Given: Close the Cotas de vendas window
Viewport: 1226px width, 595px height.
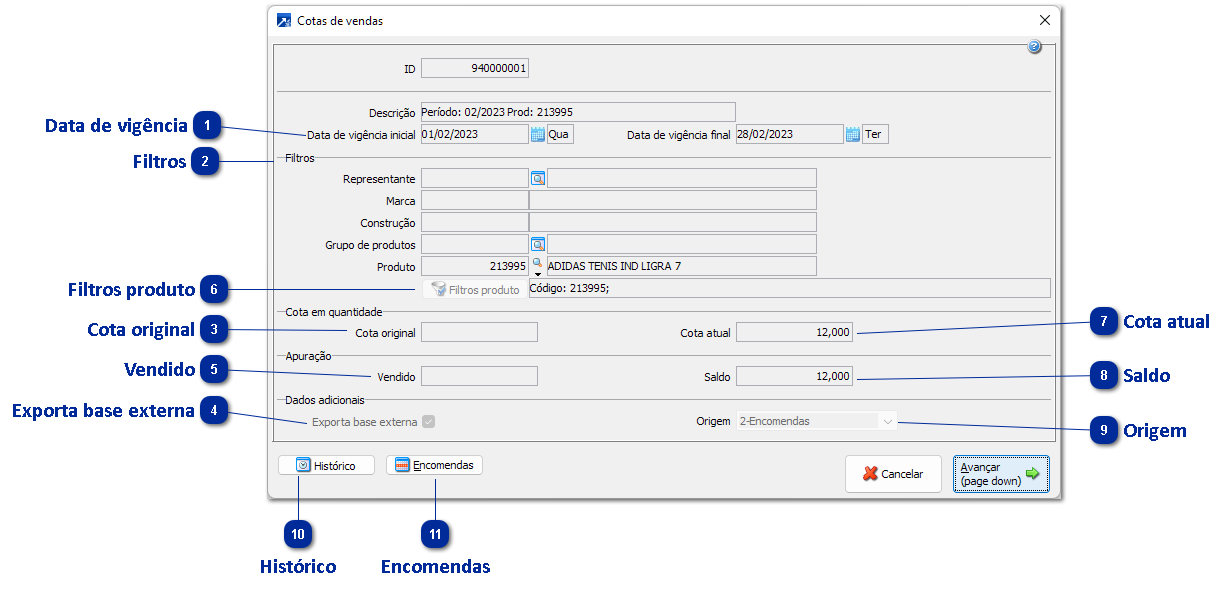Looking at the screenshot, I should [1045, 20].
